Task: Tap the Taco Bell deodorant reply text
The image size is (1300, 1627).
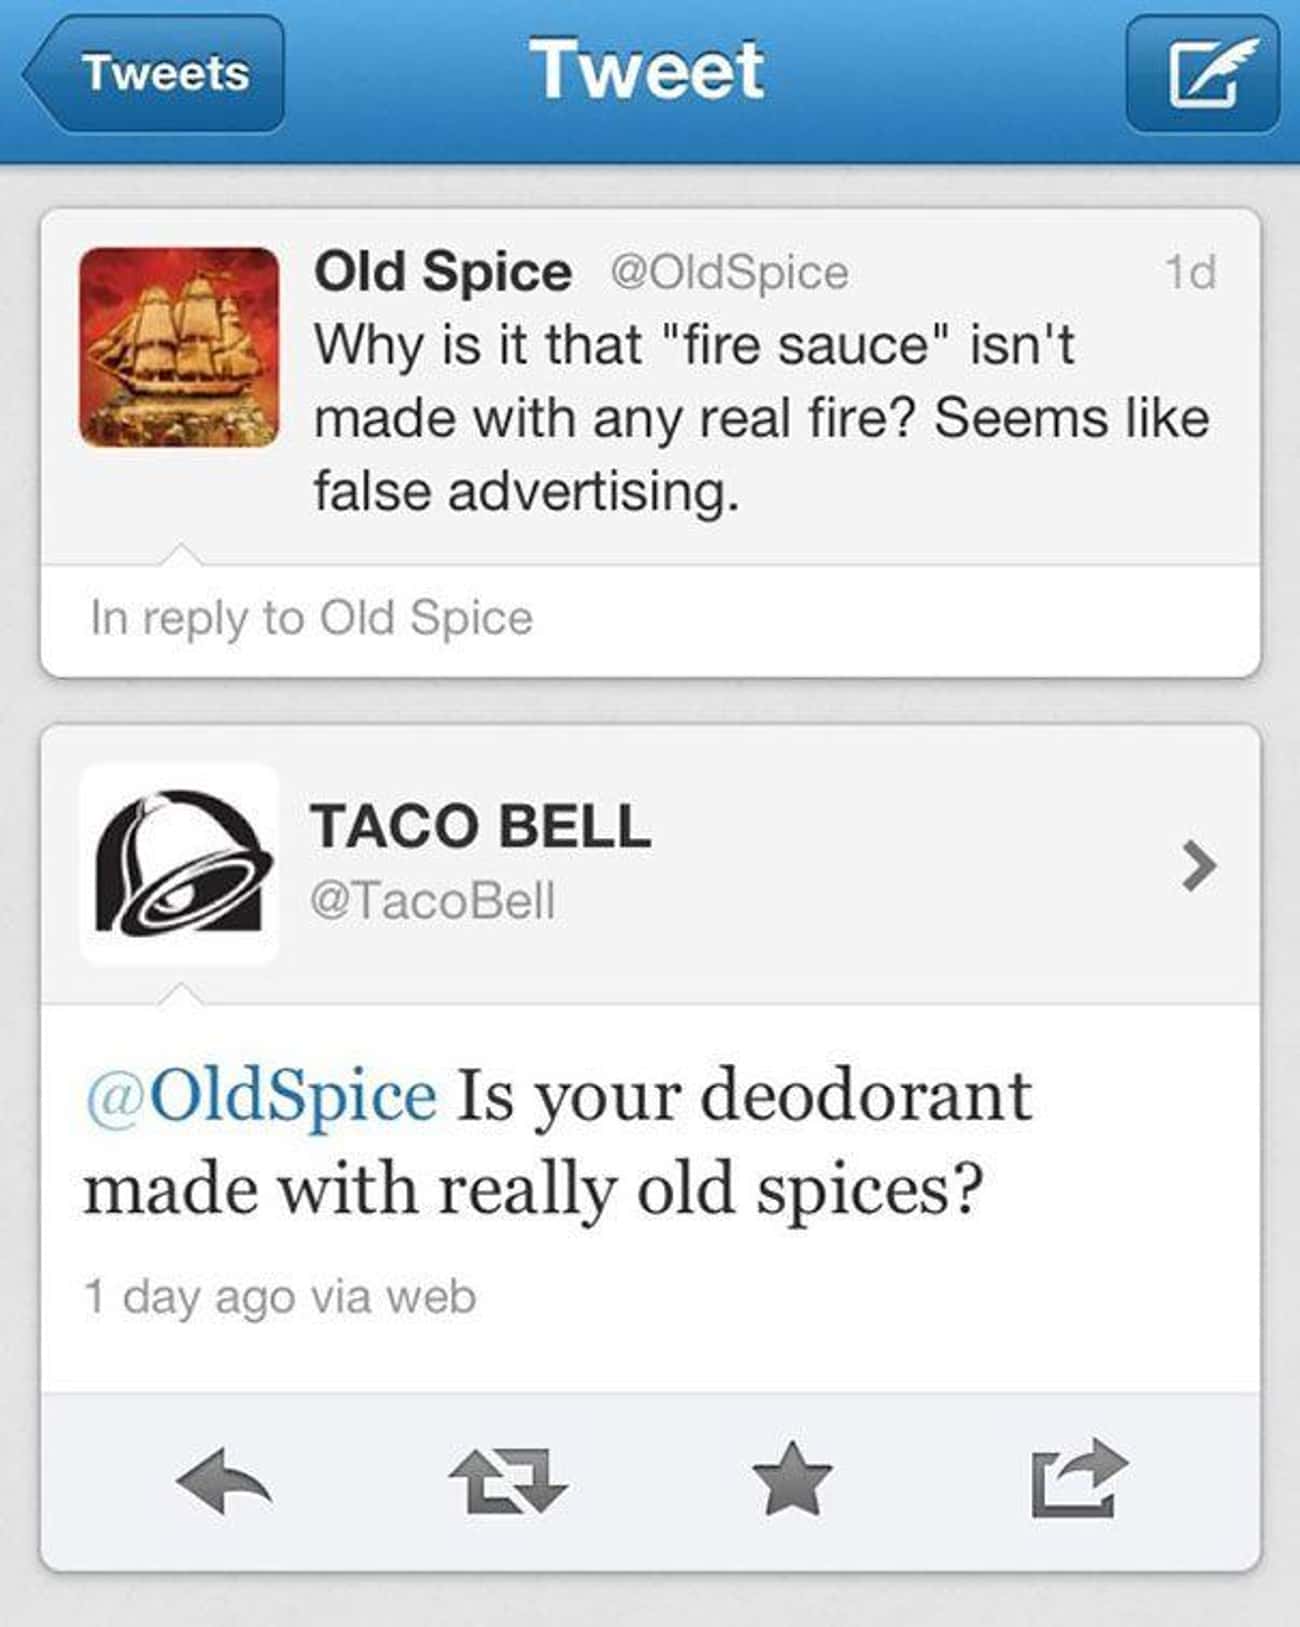Action: 558,1142
